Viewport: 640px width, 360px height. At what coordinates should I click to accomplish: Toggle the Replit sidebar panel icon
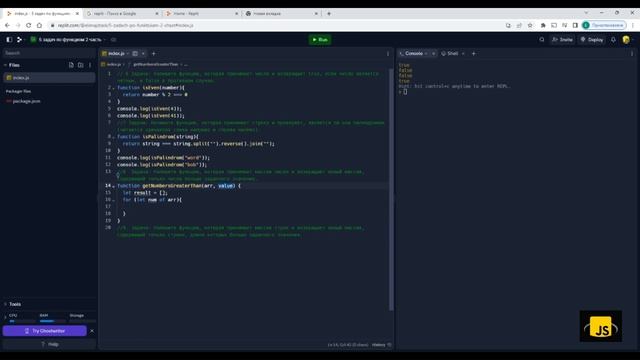(9, 40)
